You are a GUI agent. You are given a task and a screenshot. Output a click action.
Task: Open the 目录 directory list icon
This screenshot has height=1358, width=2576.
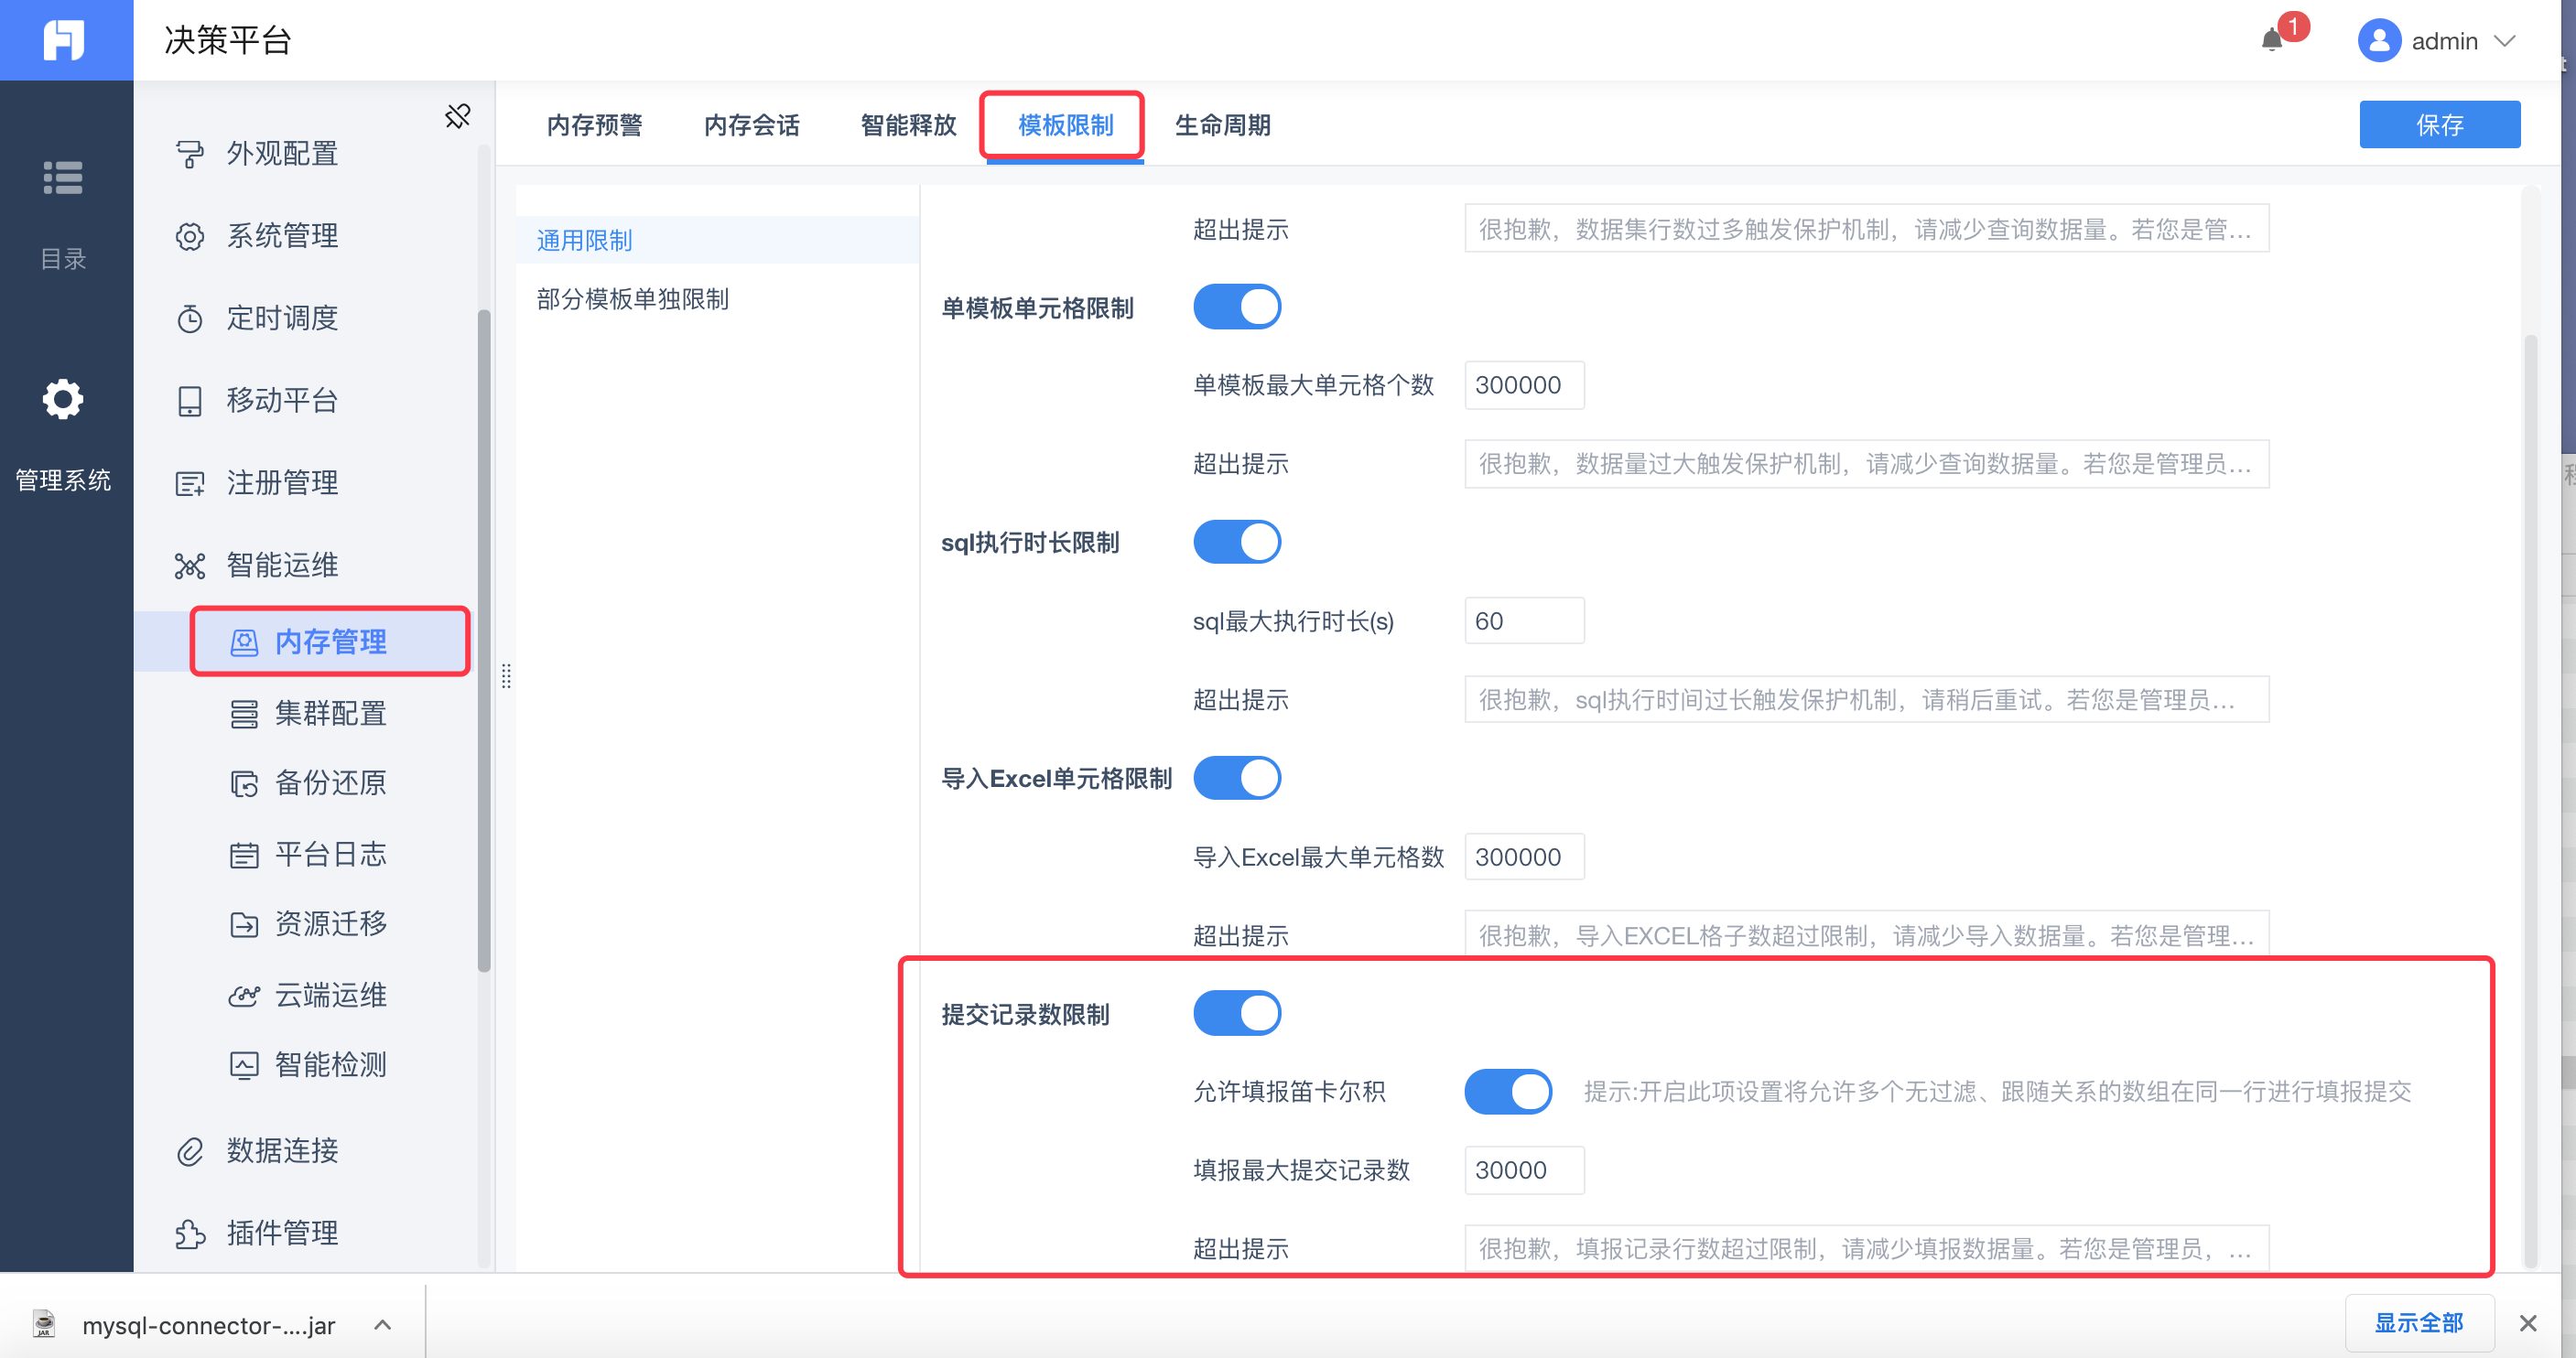(x=63, y=178)
